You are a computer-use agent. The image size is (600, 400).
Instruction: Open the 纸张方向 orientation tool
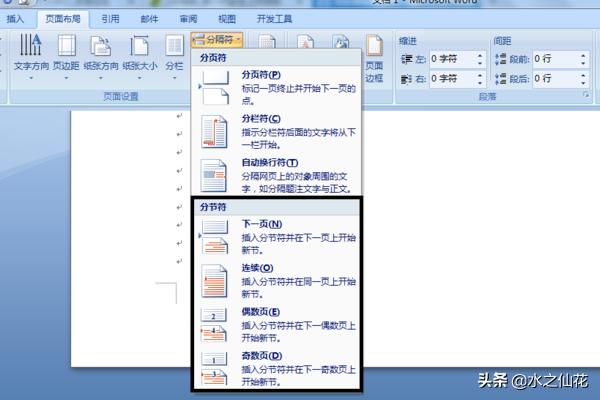click(x=101, y=56)
